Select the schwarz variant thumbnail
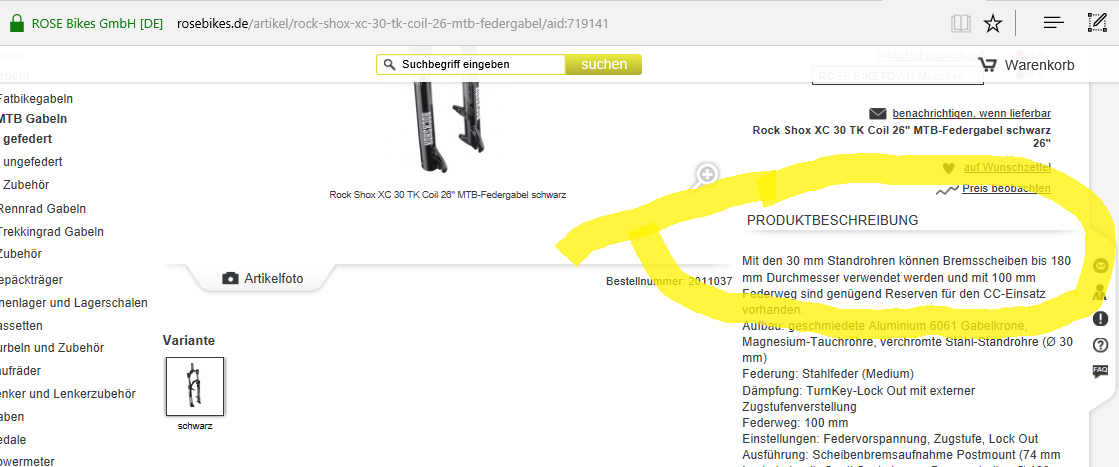Screen dimensions: 1119x467 195,386
